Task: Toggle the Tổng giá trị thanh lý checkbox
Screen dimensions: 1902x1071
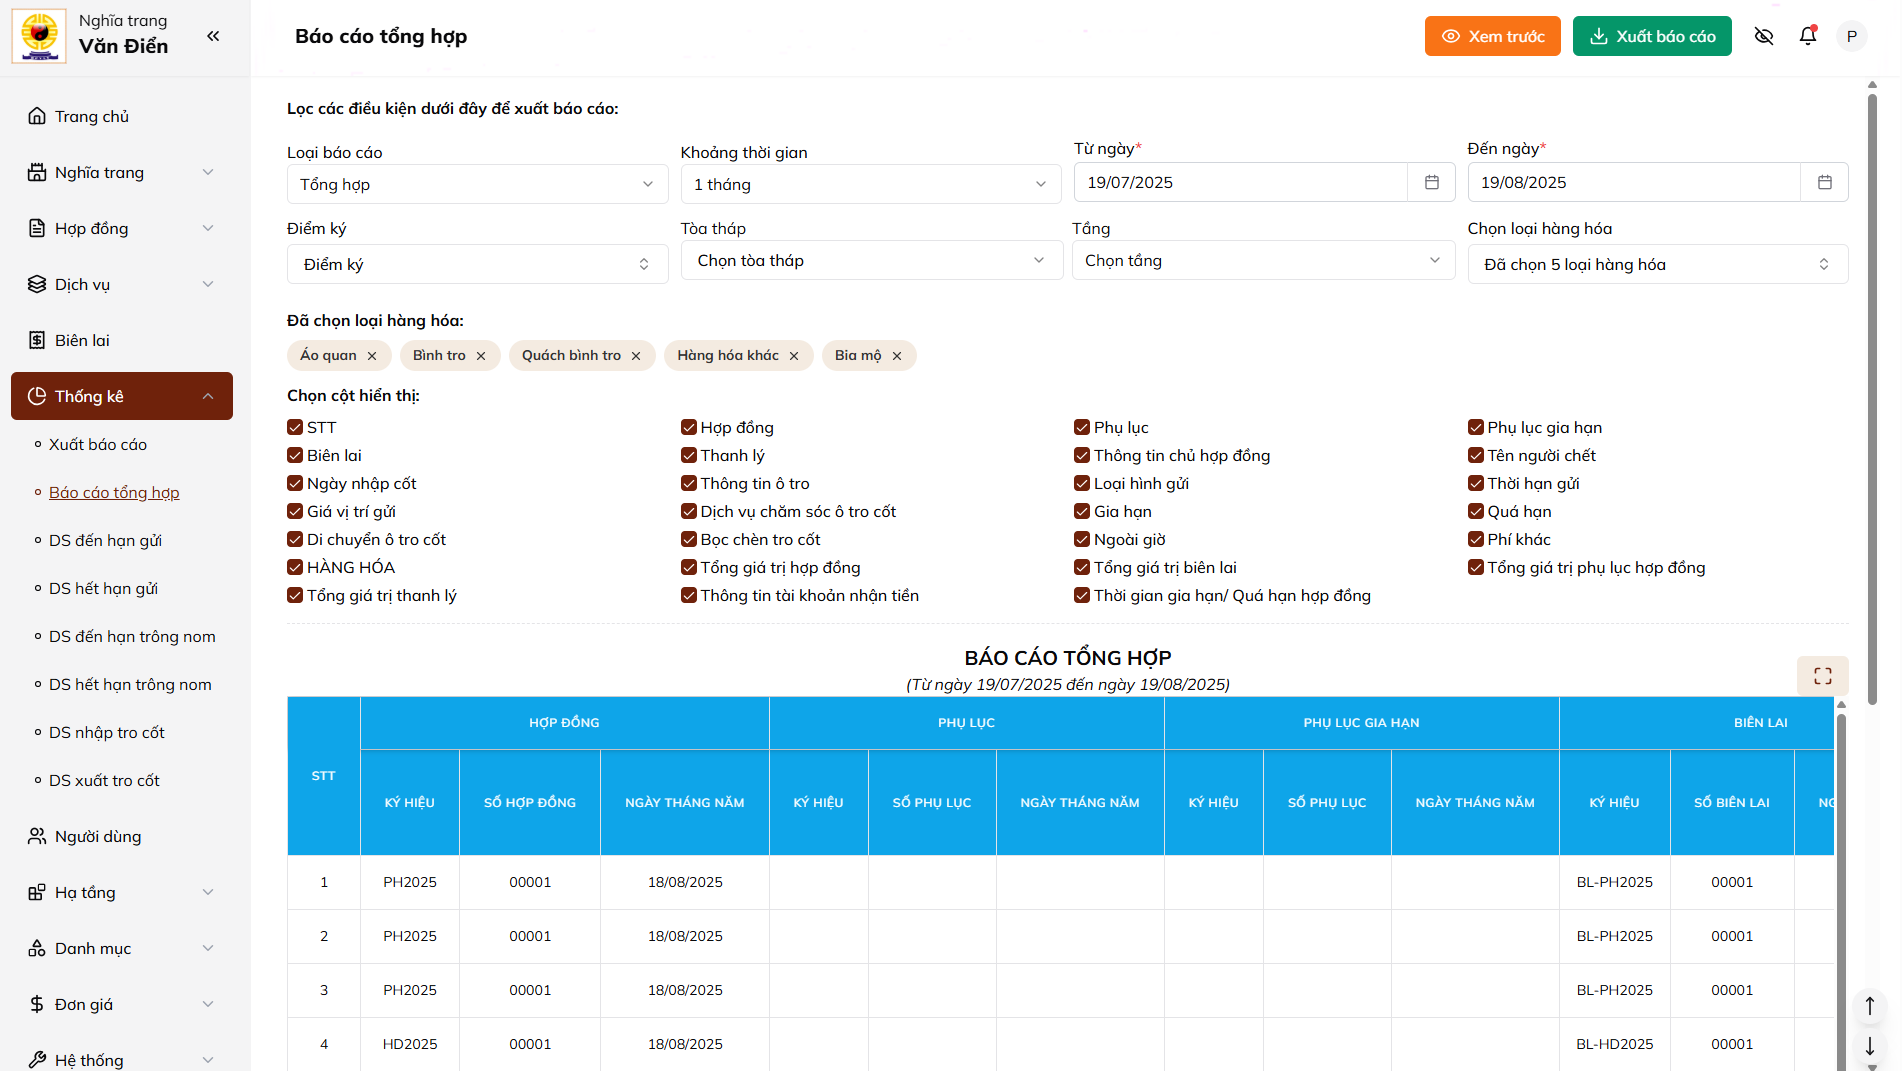Action: 295,596
